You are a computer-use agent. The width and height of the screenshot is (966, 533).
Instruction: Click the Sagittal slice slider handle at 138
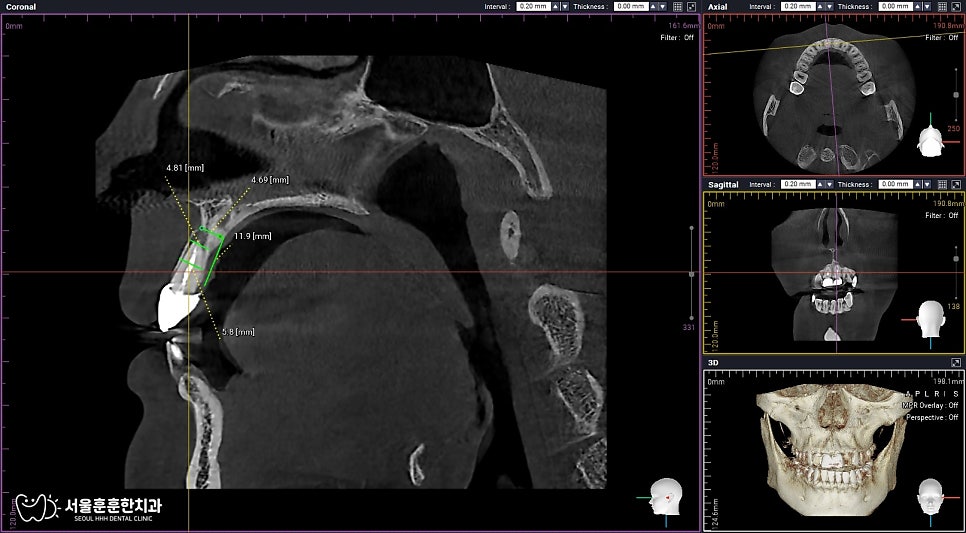956,259
